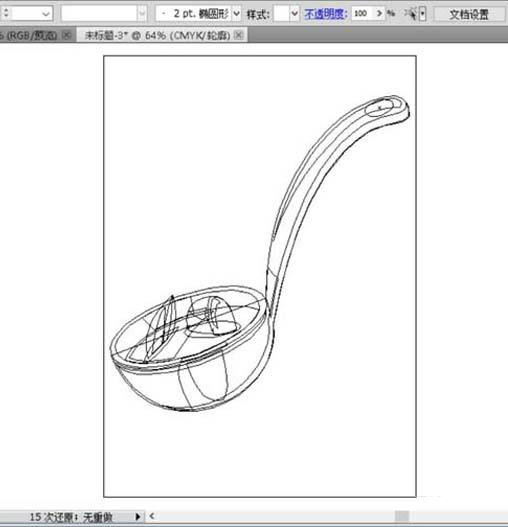Open the 不透明度 opacity panel link
508x527 pixels.
325,14
